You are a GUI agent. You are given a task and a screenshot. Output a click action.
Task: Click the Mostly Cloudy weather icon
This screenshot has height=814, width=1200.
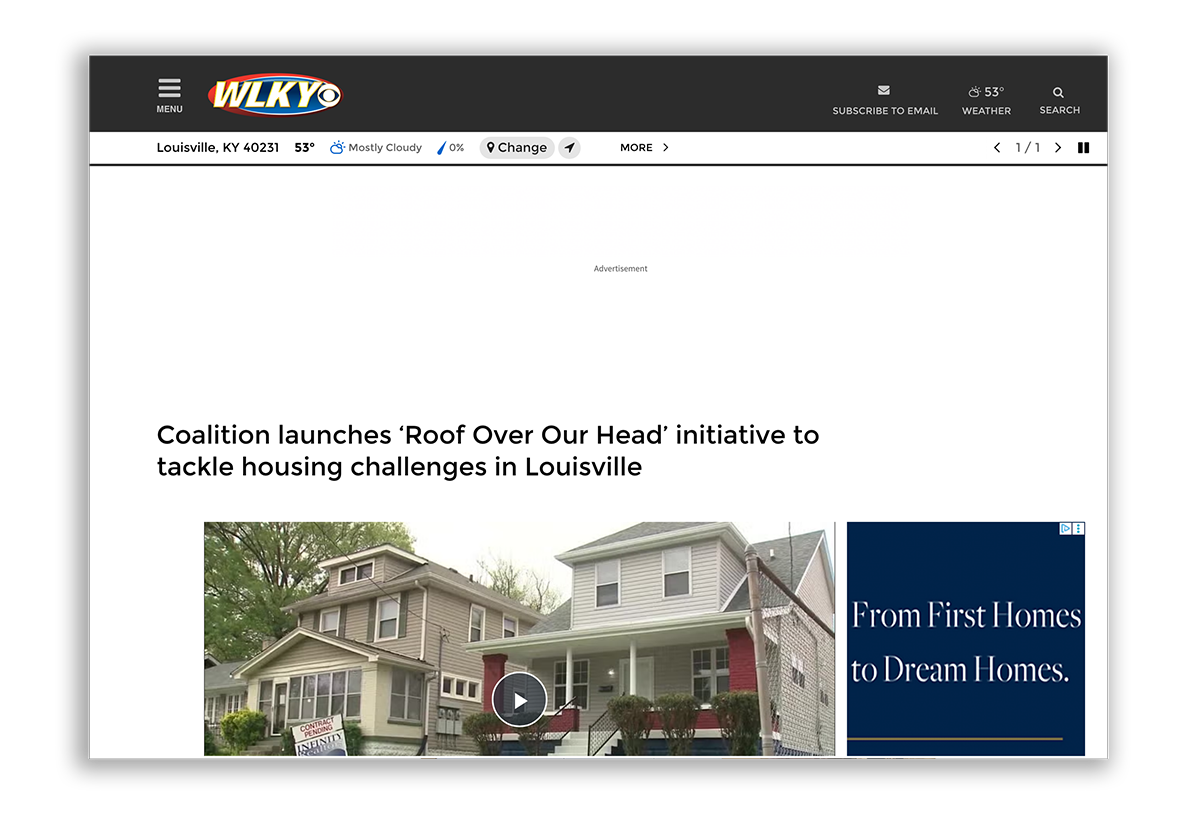point(337,148)
